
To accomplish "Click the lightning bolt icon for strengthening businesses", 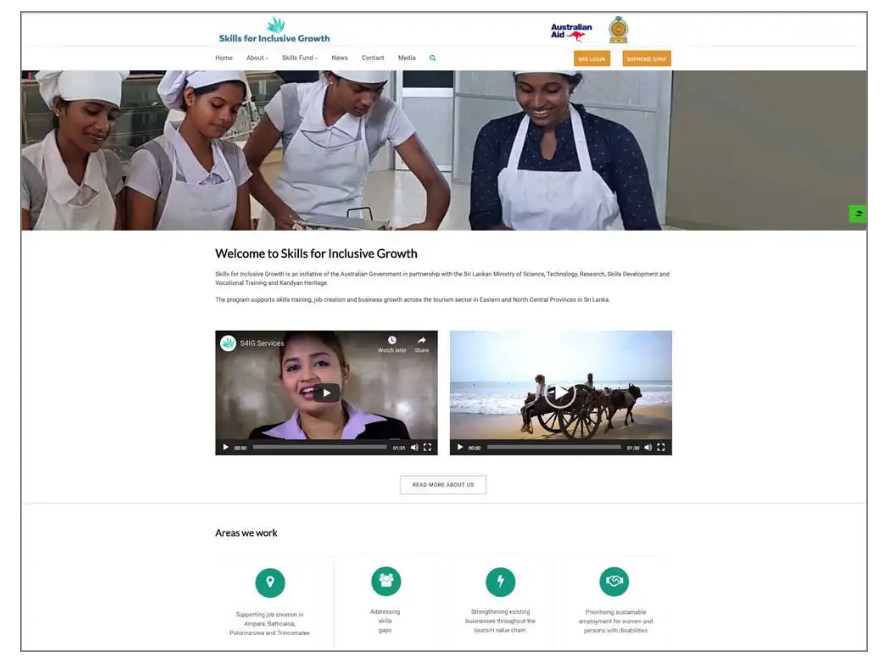I will pos(501,581).
